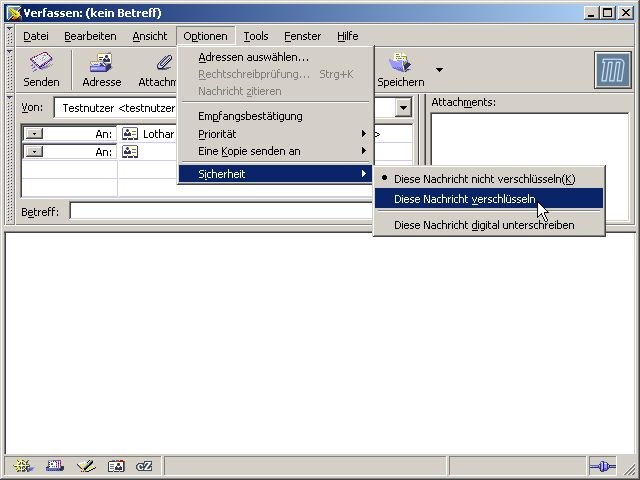The width and height of the screenshot is (640, 480).
Task: Enable 'Diese Nachricht digital unterschreiben'
Action: tap(484, 225)
